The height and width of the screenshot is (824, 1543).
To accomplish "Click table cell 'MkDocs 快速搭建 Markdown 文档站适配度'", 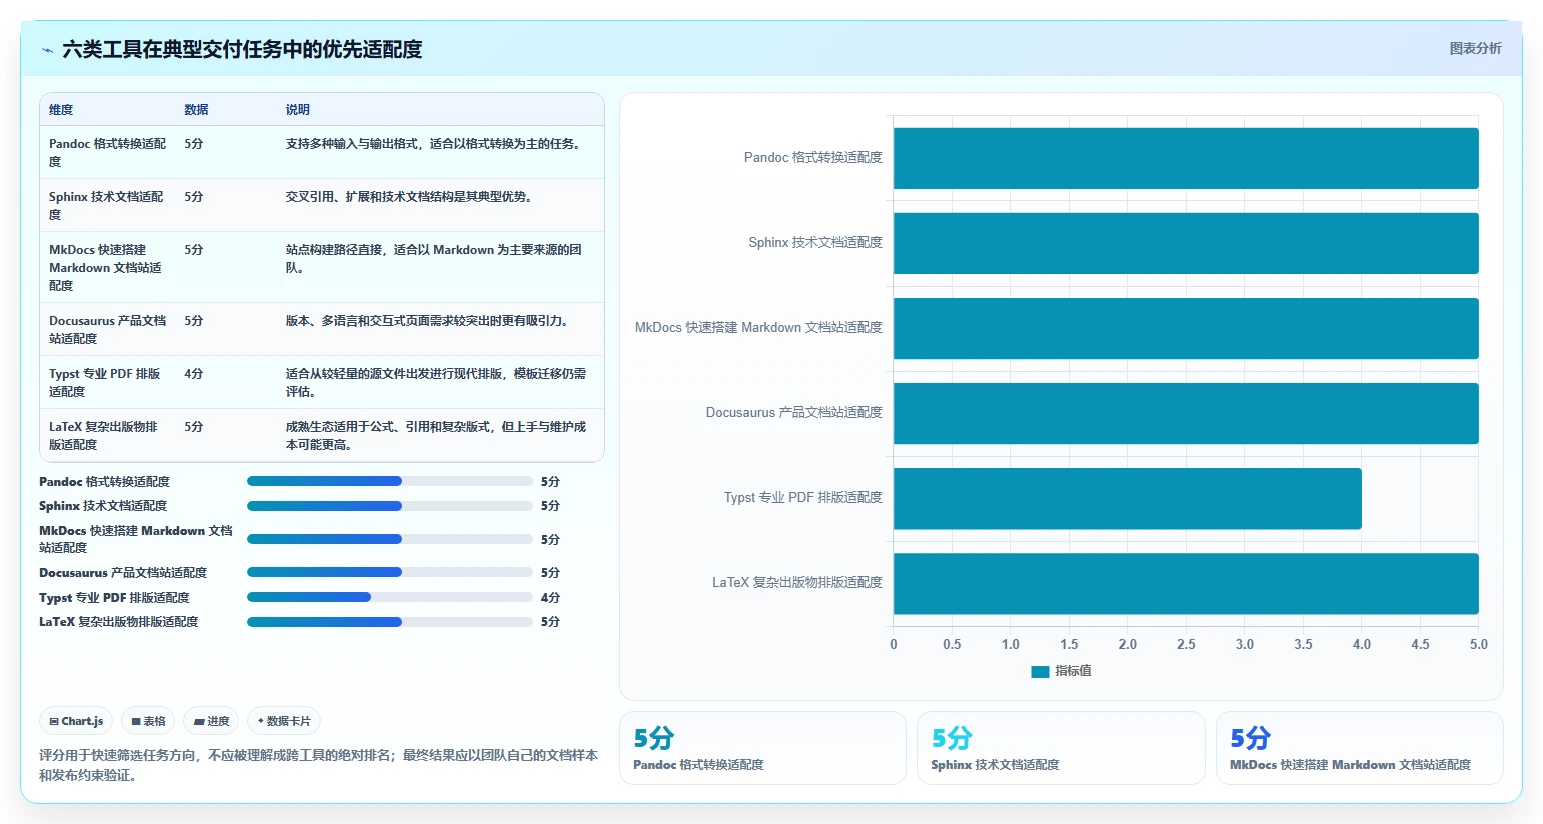I will pyautogui.click(x=106, y=267).
